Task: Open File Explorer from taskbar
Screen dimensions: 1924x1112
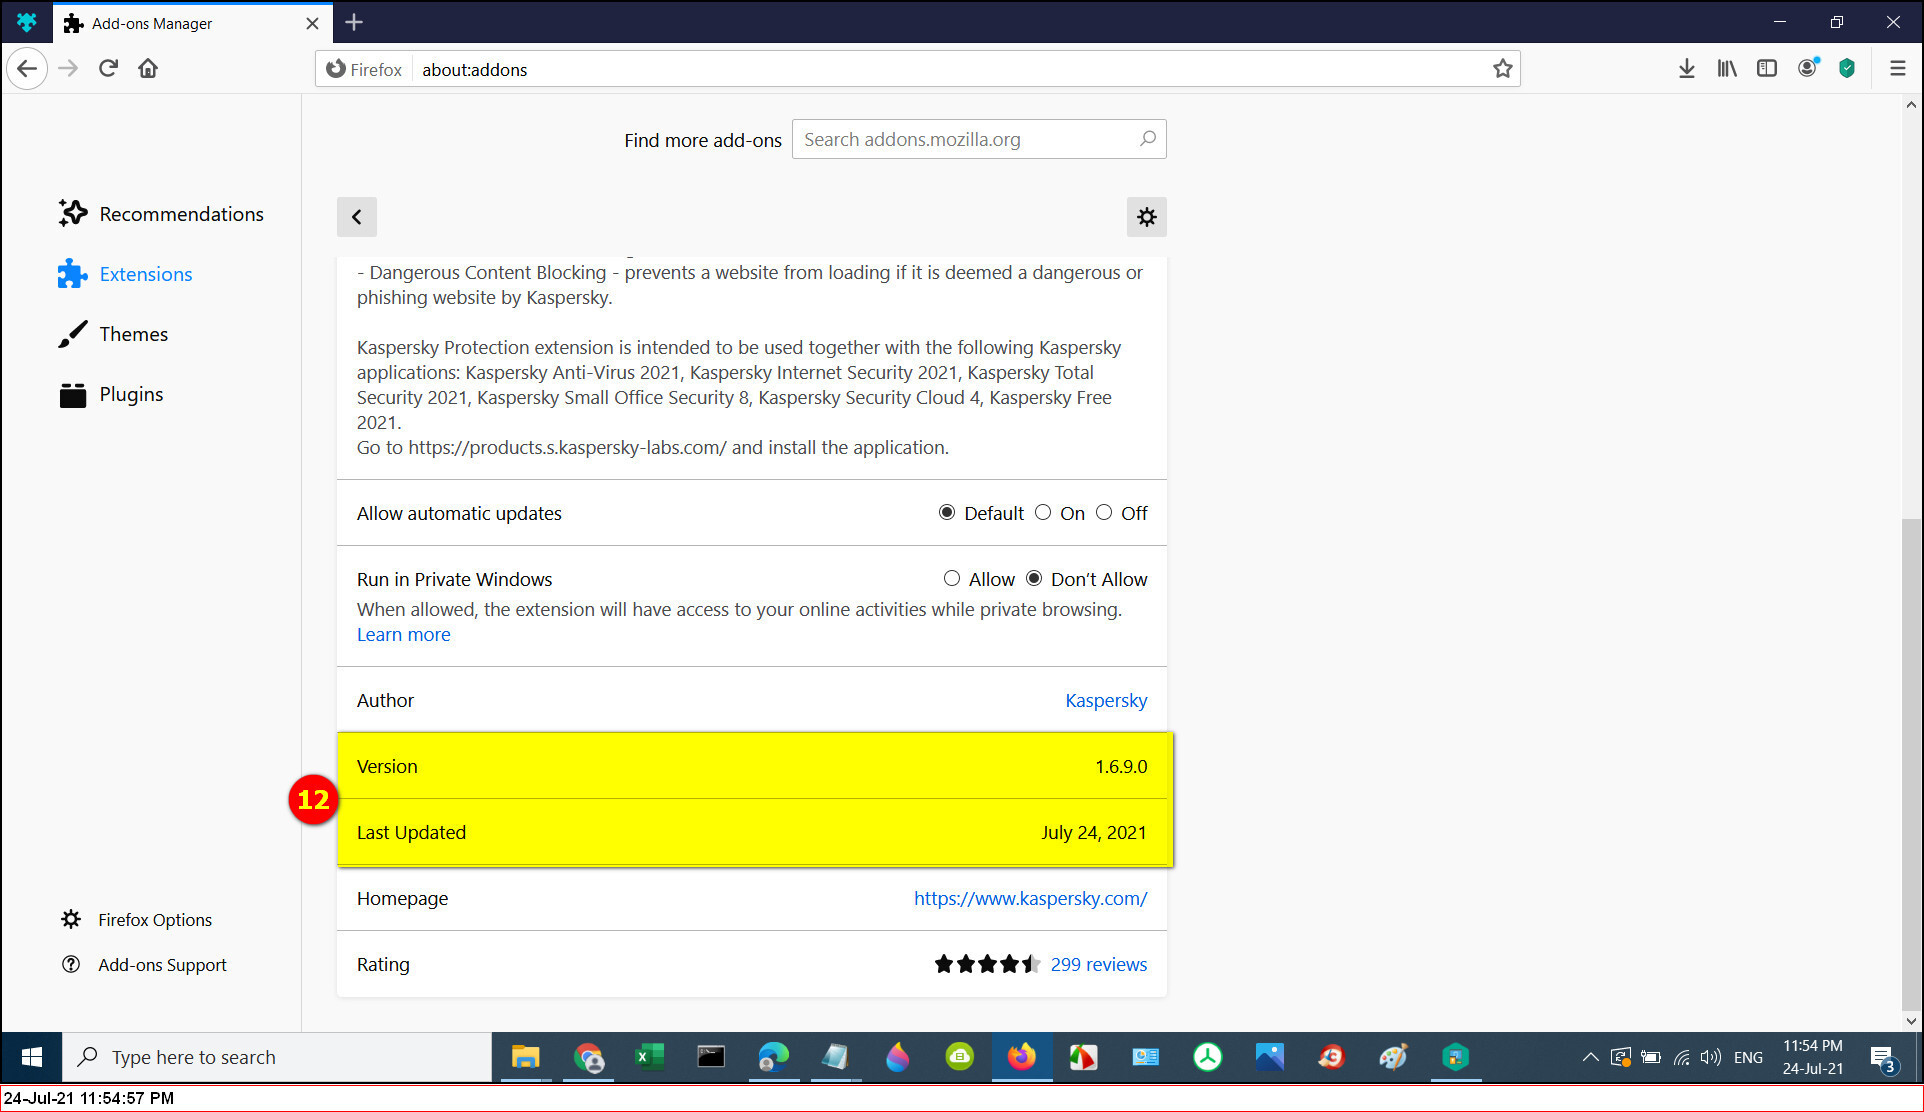Action: coord(526,1057)
